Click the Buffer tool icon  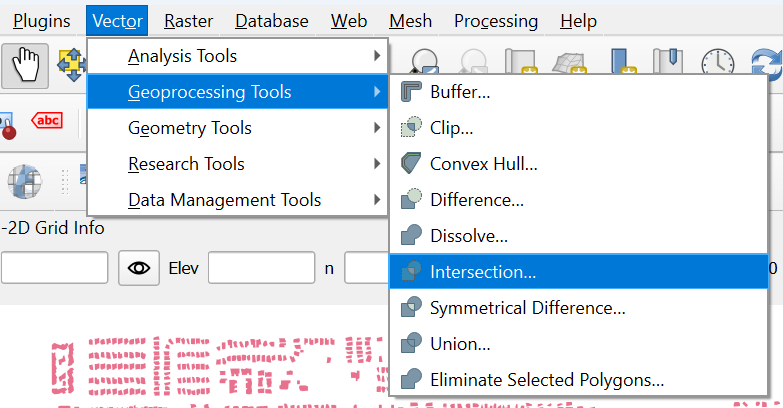[x=412, y=92]
